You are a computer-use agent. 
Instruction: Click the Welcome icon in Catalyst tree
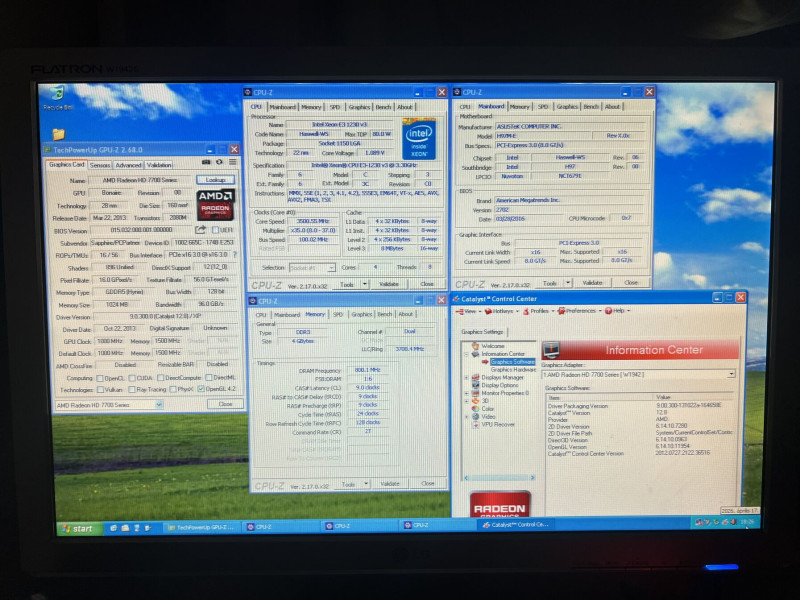[475, 345]
